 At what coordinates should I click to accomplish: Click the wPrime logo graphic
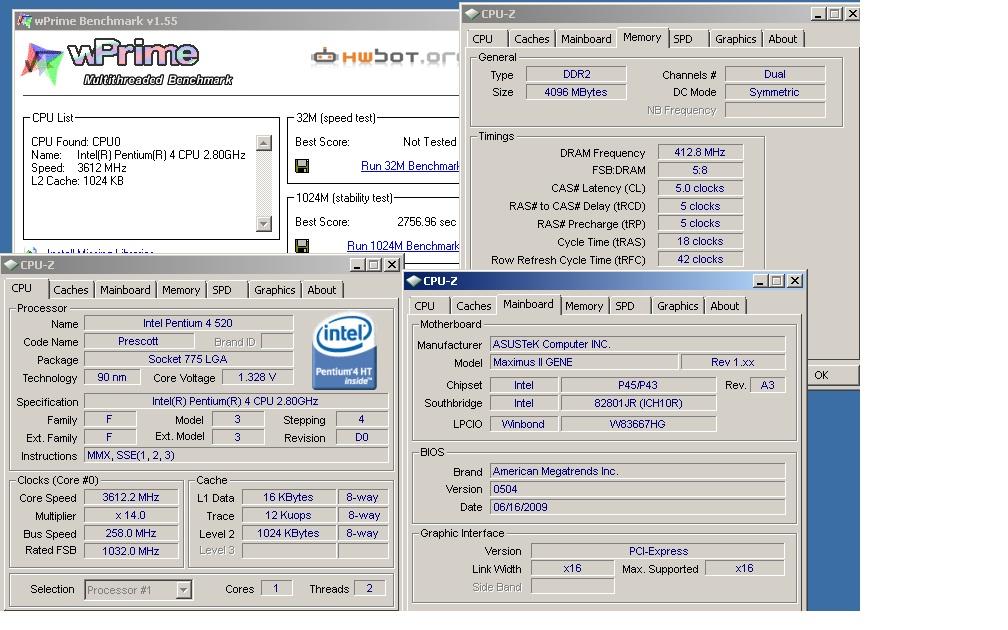(127, 63)
